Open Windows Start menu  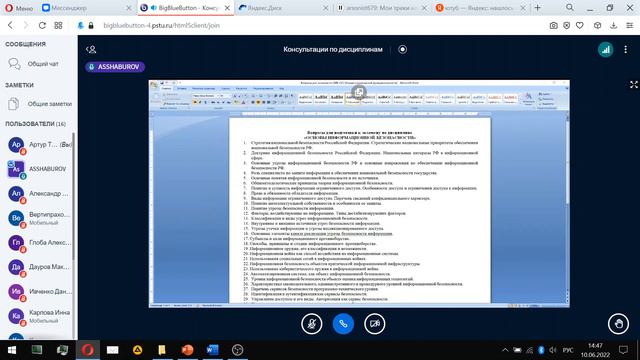point(11,350)
